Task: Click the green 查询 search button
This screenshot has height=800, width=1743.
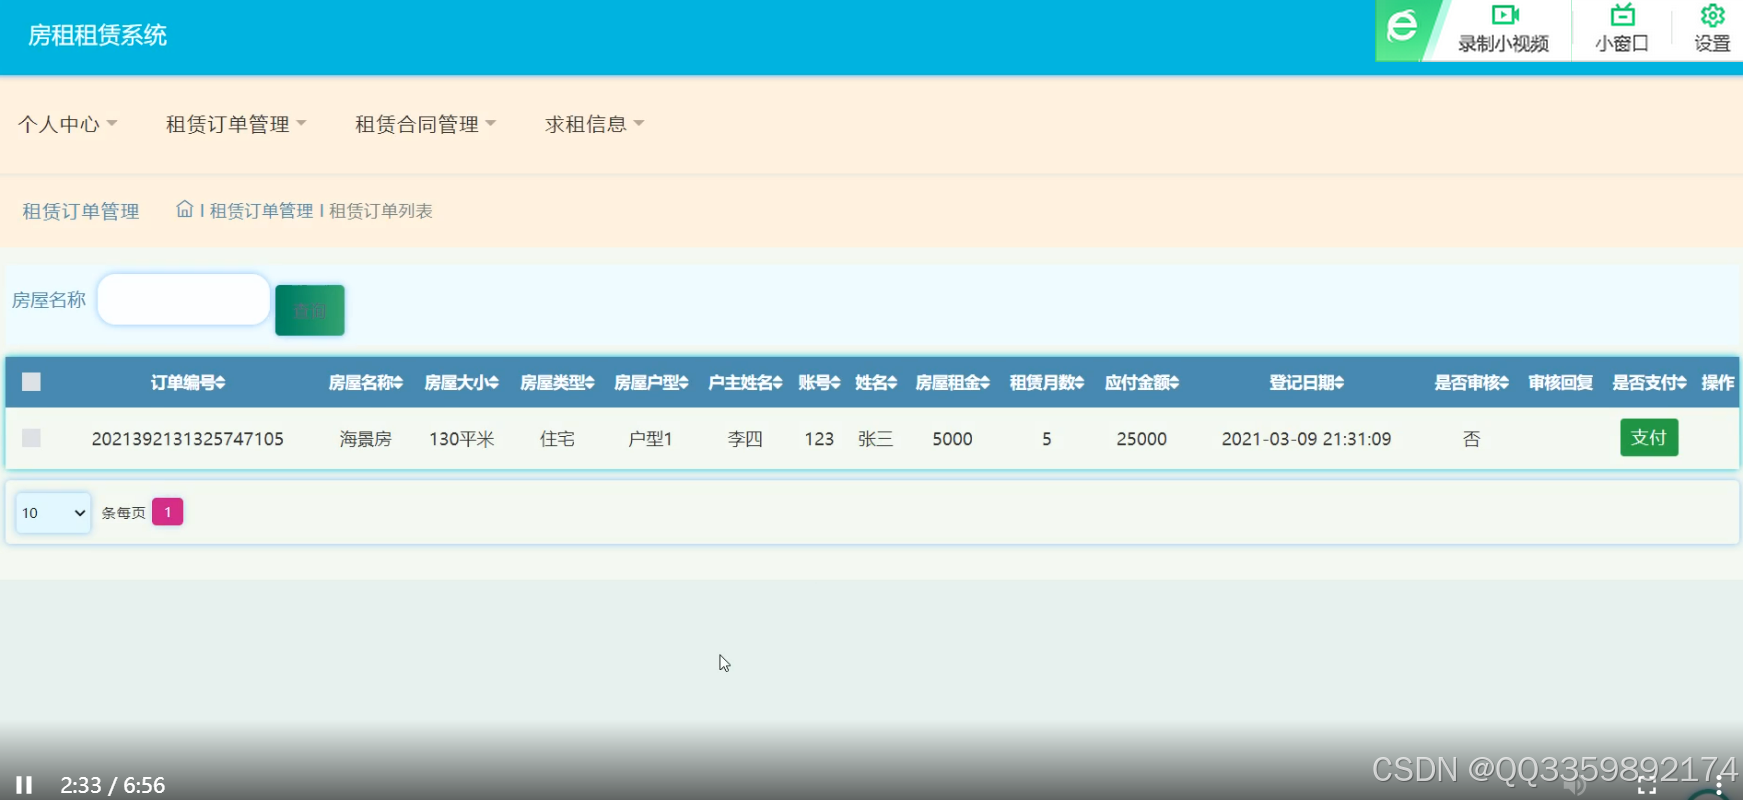Action: coord(310,310)
